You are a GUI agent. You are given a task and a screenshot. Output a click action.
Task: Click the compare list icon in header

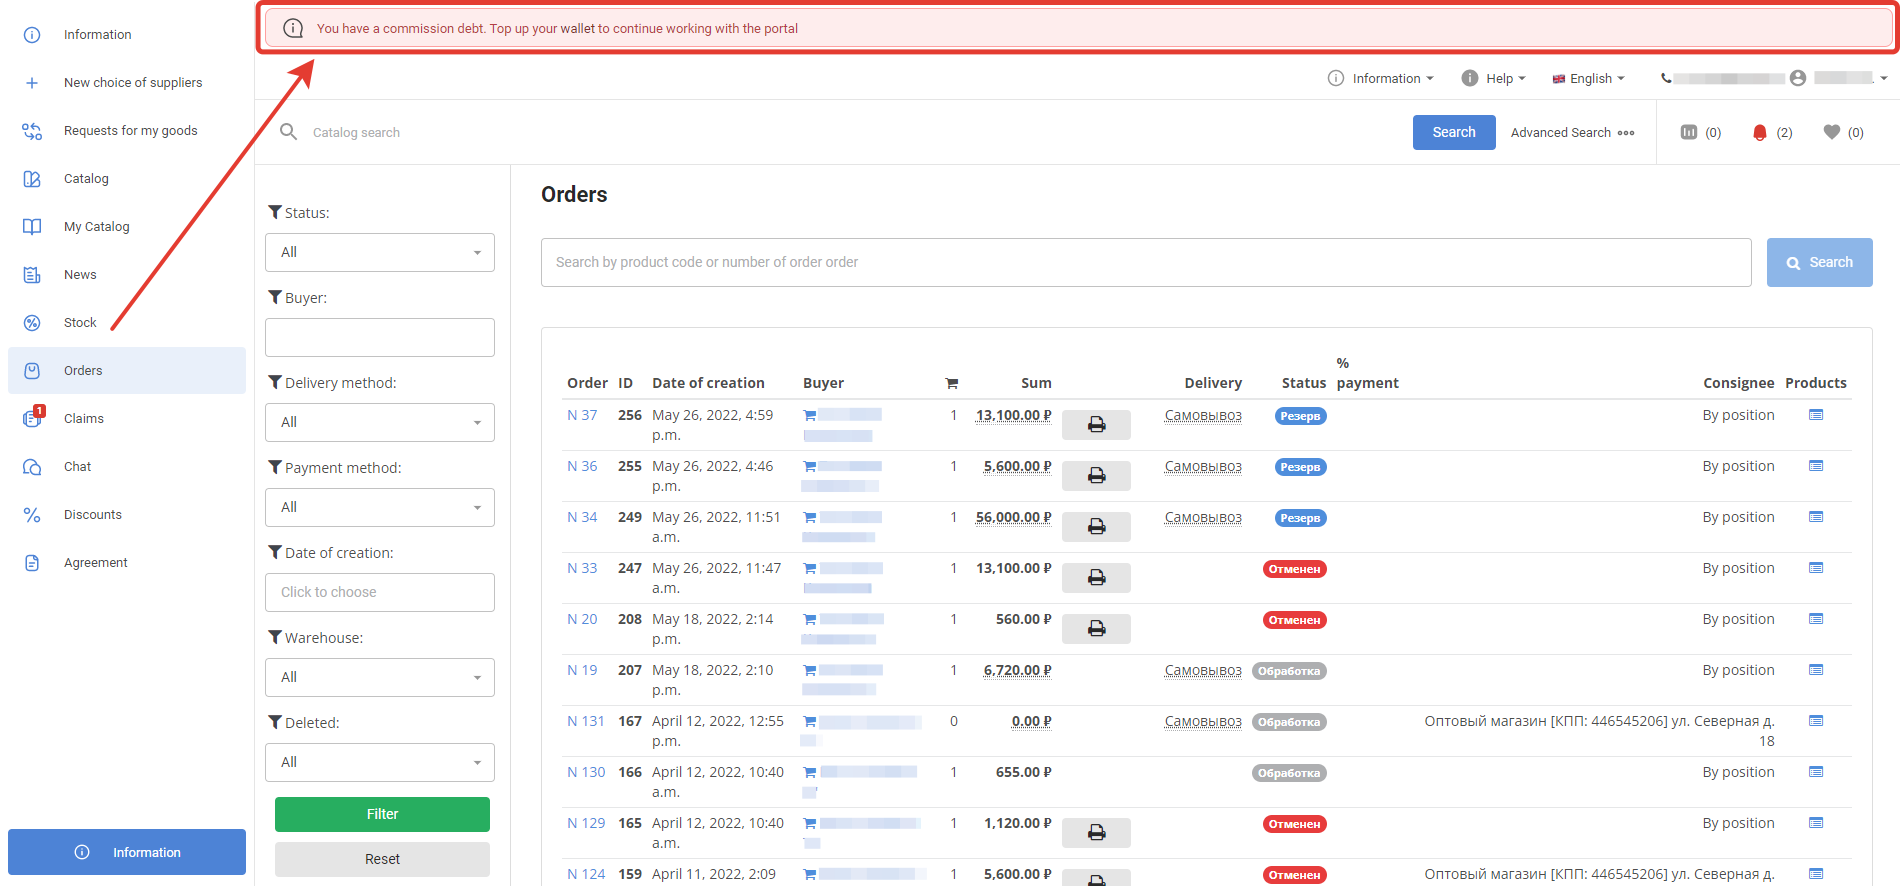click(x=1689, y=132)
